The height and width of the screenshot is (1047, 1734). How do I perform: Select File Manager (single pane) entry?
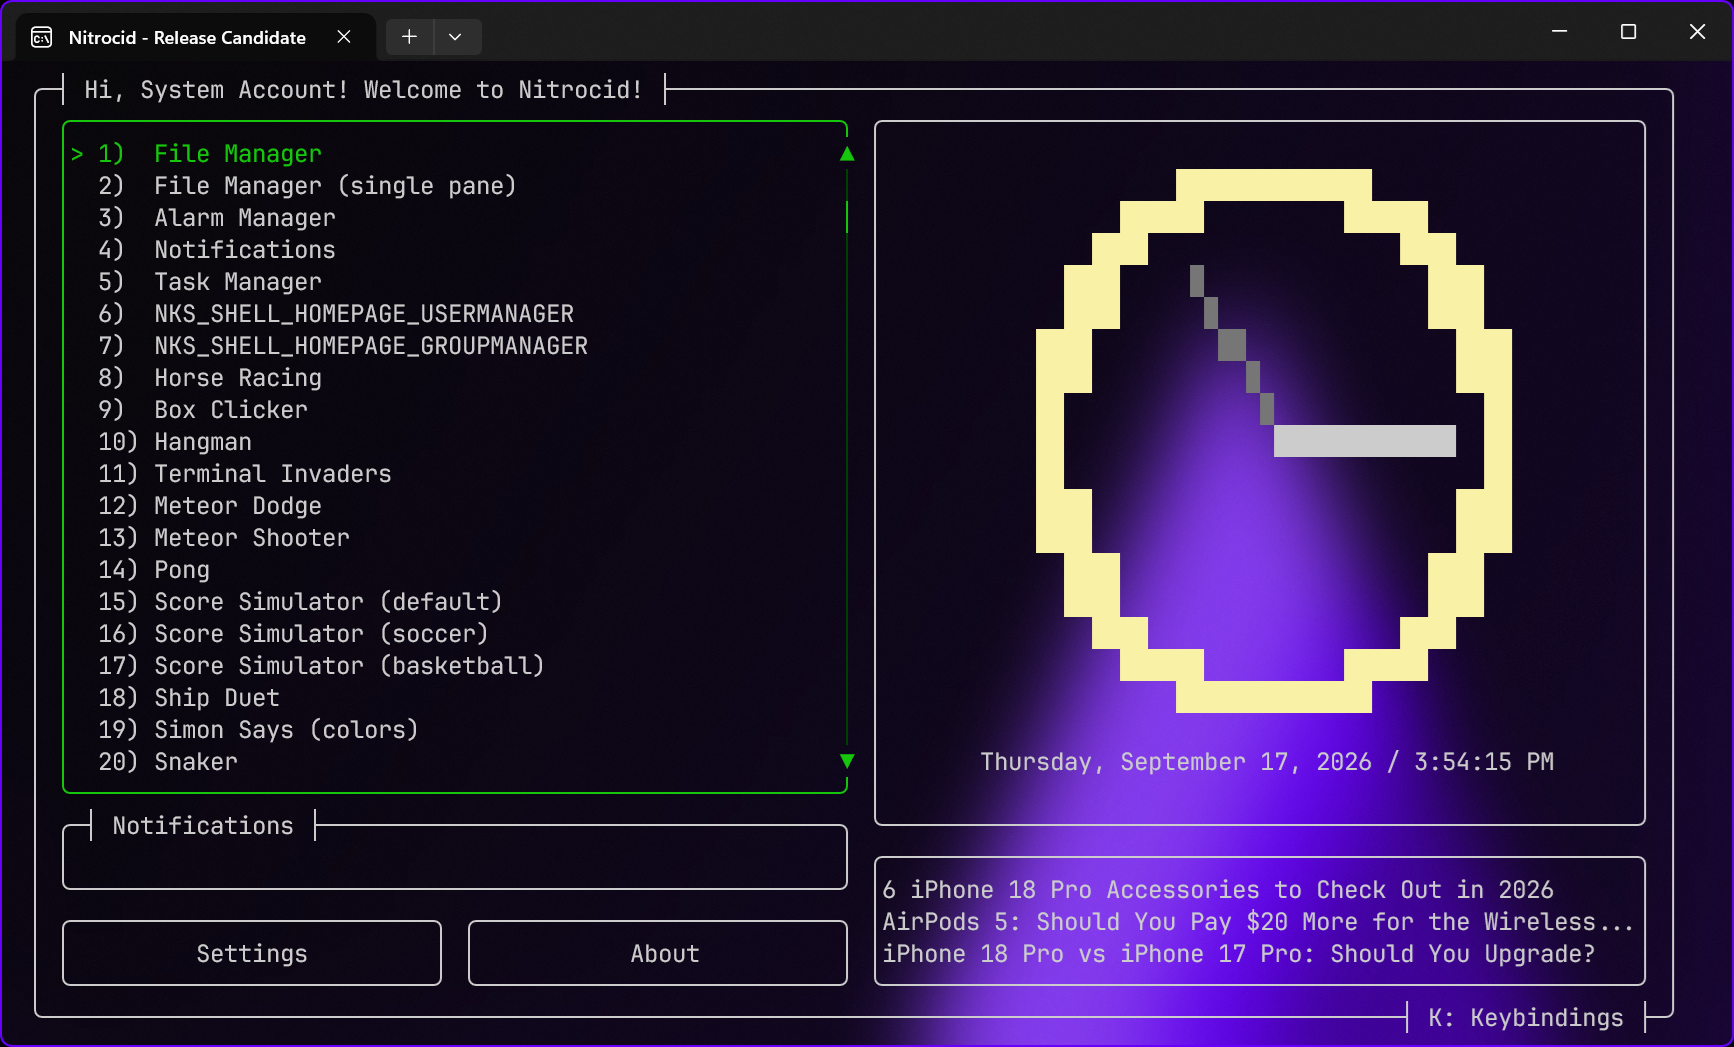pos(335,186)
